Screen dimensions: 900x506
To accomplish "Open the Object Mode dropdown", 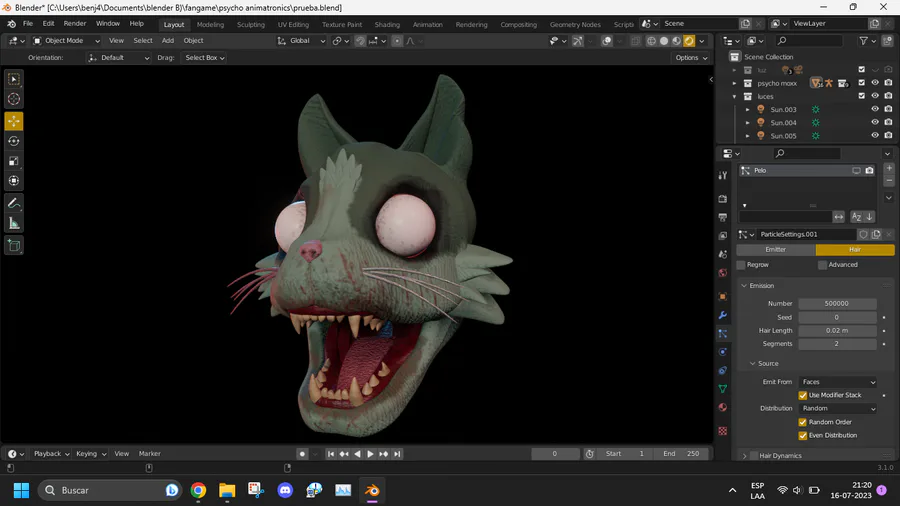I will pyautogui.click(x=64, y=41).
